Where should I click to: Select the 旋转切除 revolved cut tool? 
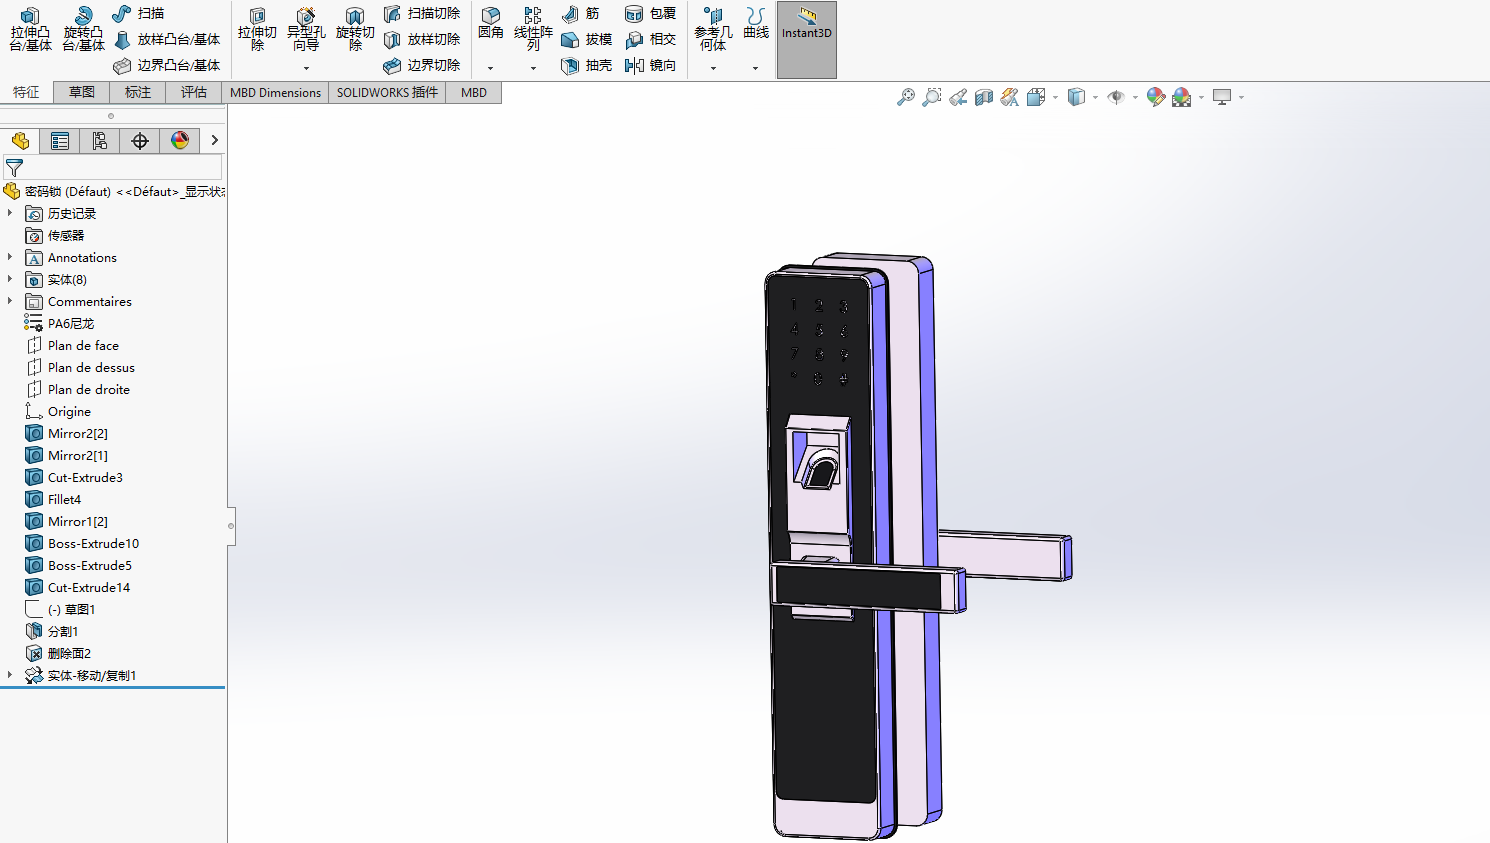click(x=355, y=30)
